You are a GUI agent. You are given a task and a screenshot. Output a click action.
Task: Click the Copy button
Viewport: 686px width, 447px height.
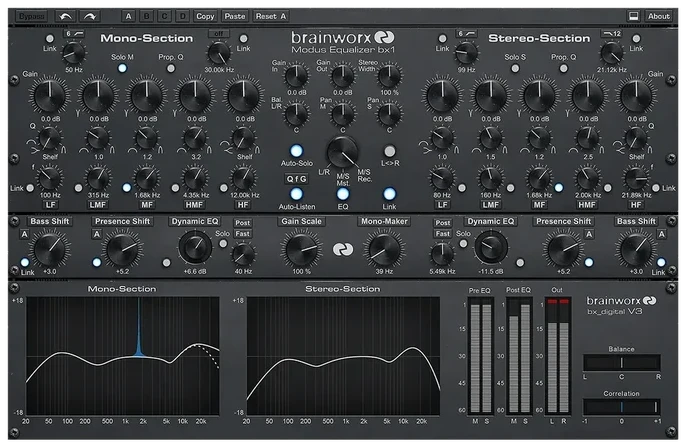pos(205,17)
